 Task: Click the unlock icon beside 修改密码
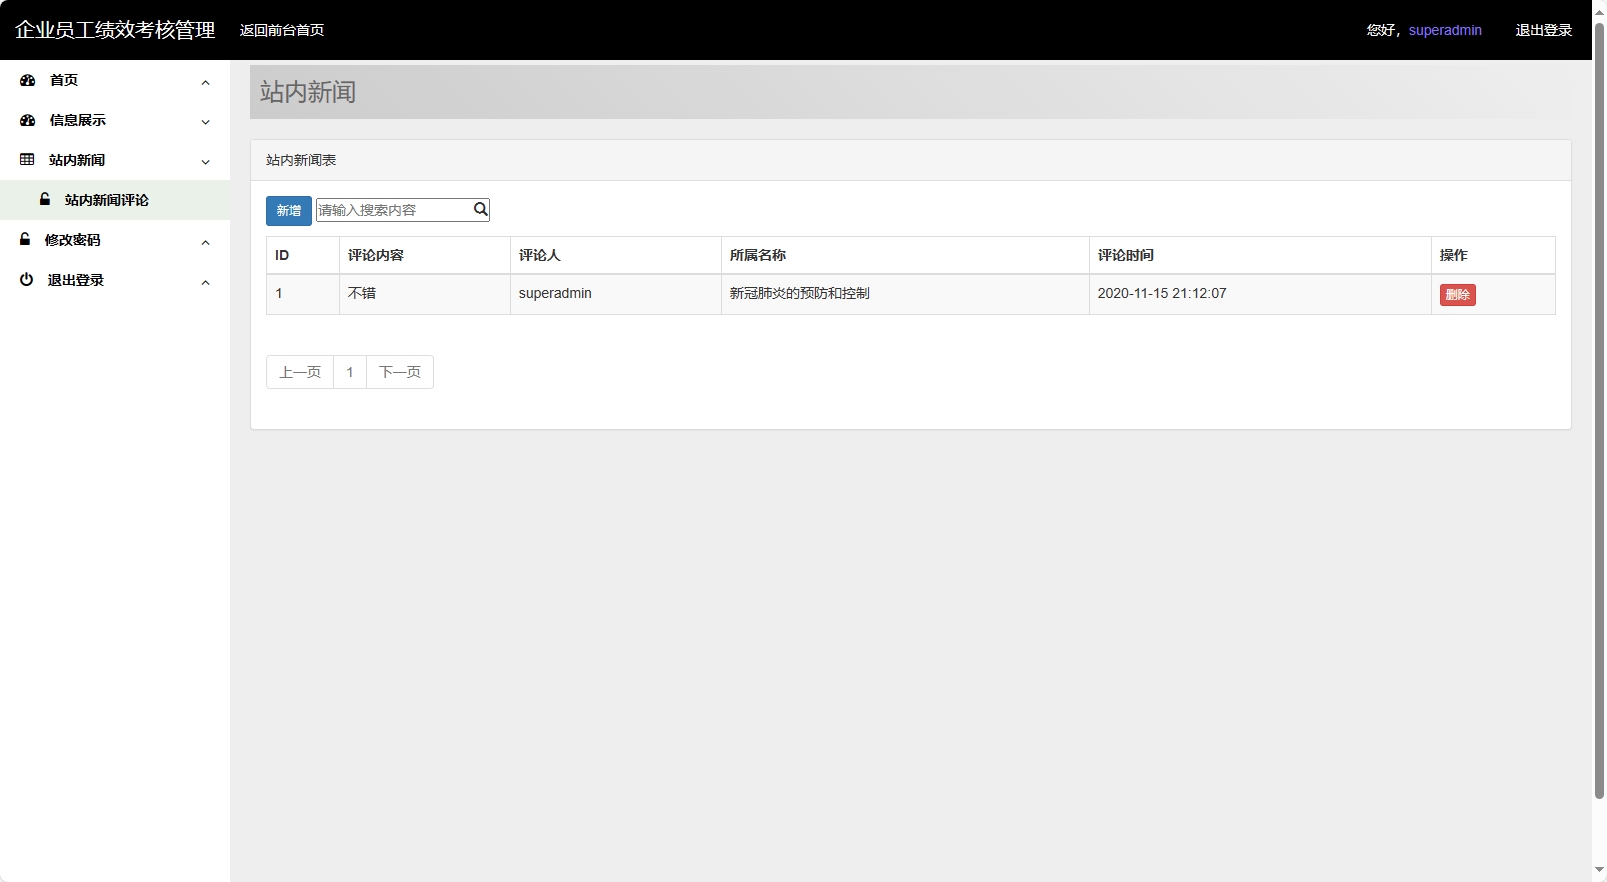click(x=25, y=239)
